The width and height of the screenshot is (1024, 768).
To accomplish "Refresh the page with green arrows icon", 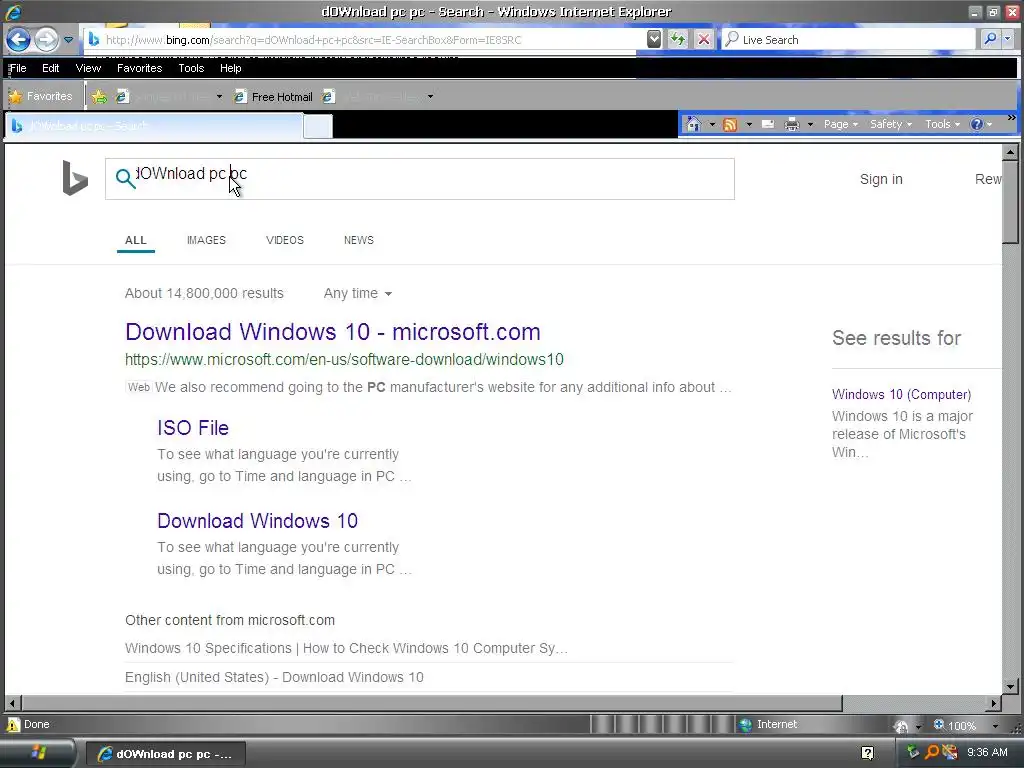I will pyautogui.click(x=678, y=40).
